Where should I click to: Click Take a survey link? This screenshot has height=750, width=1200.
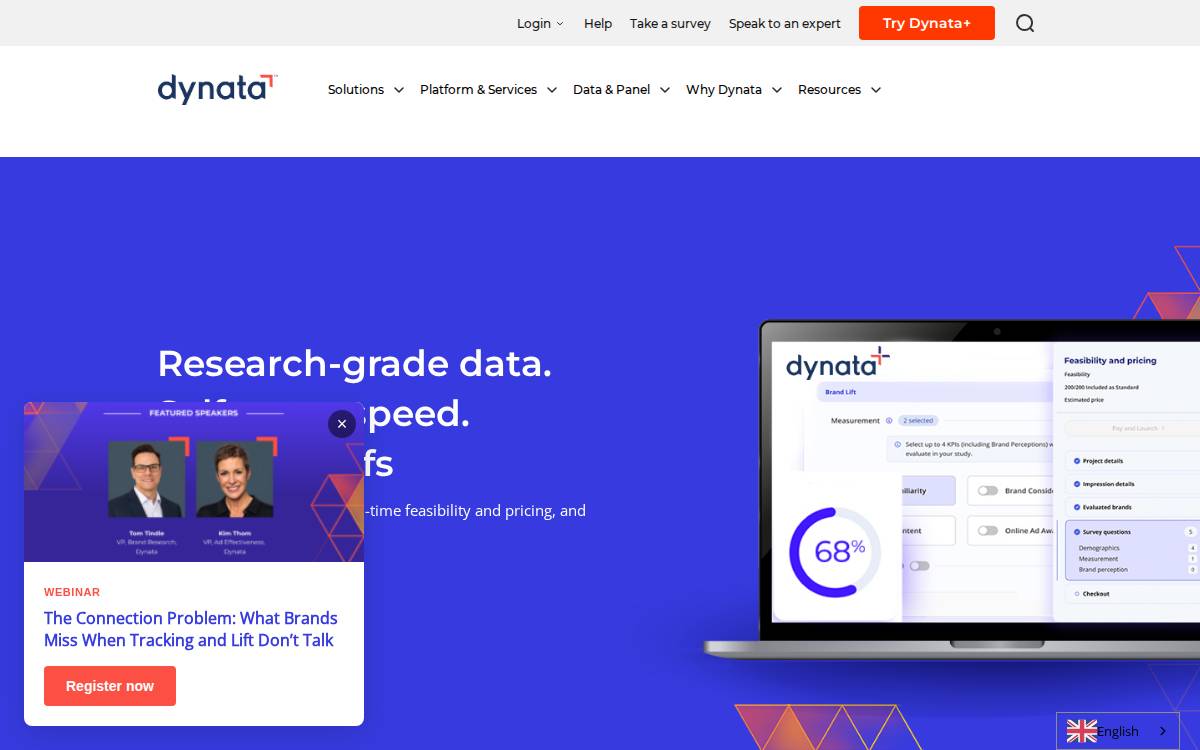point(670,23)
